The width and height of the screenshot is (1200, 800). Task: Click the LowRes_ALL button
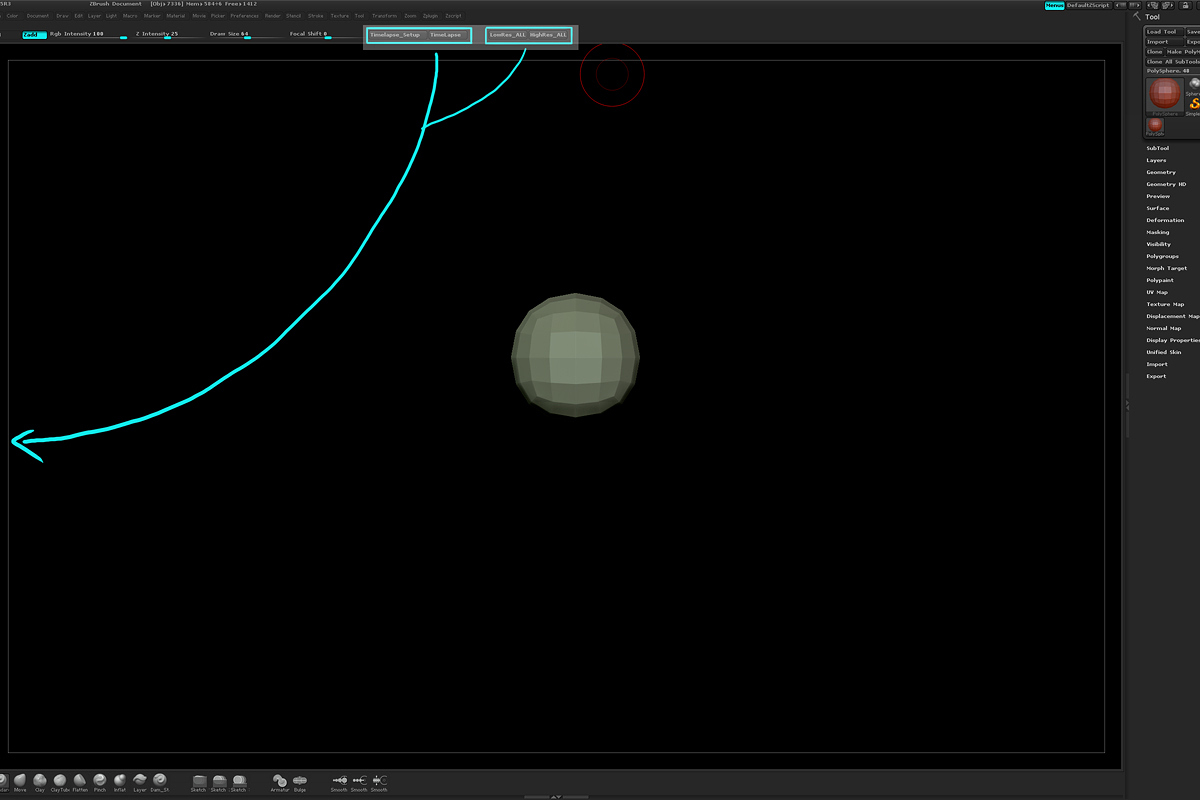pos(507,35)
